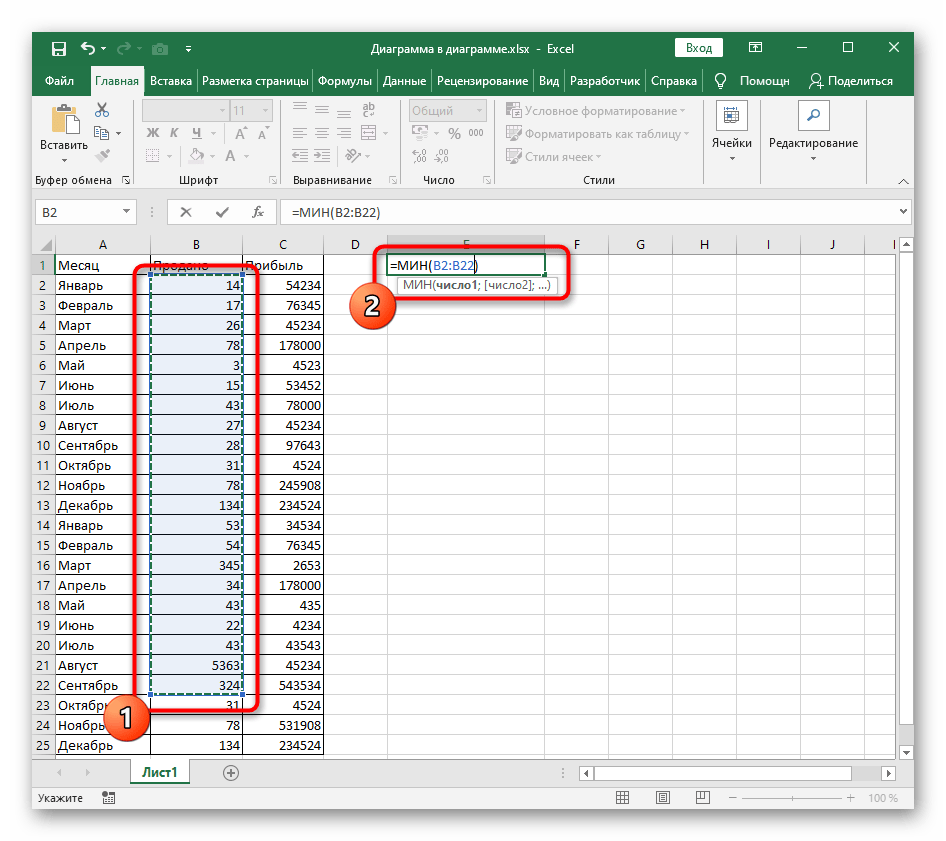Click the zoom slider in status bar

coord(792,798)
